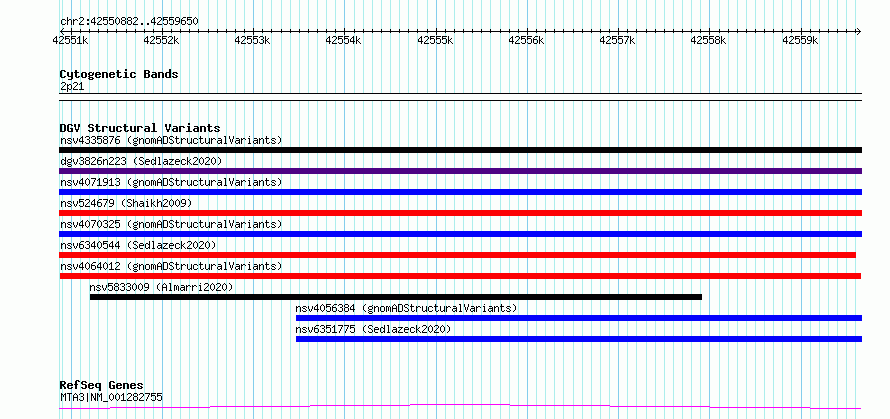
Task: Open the MTA3|NM_001282755 gene label
Action: 111,397
